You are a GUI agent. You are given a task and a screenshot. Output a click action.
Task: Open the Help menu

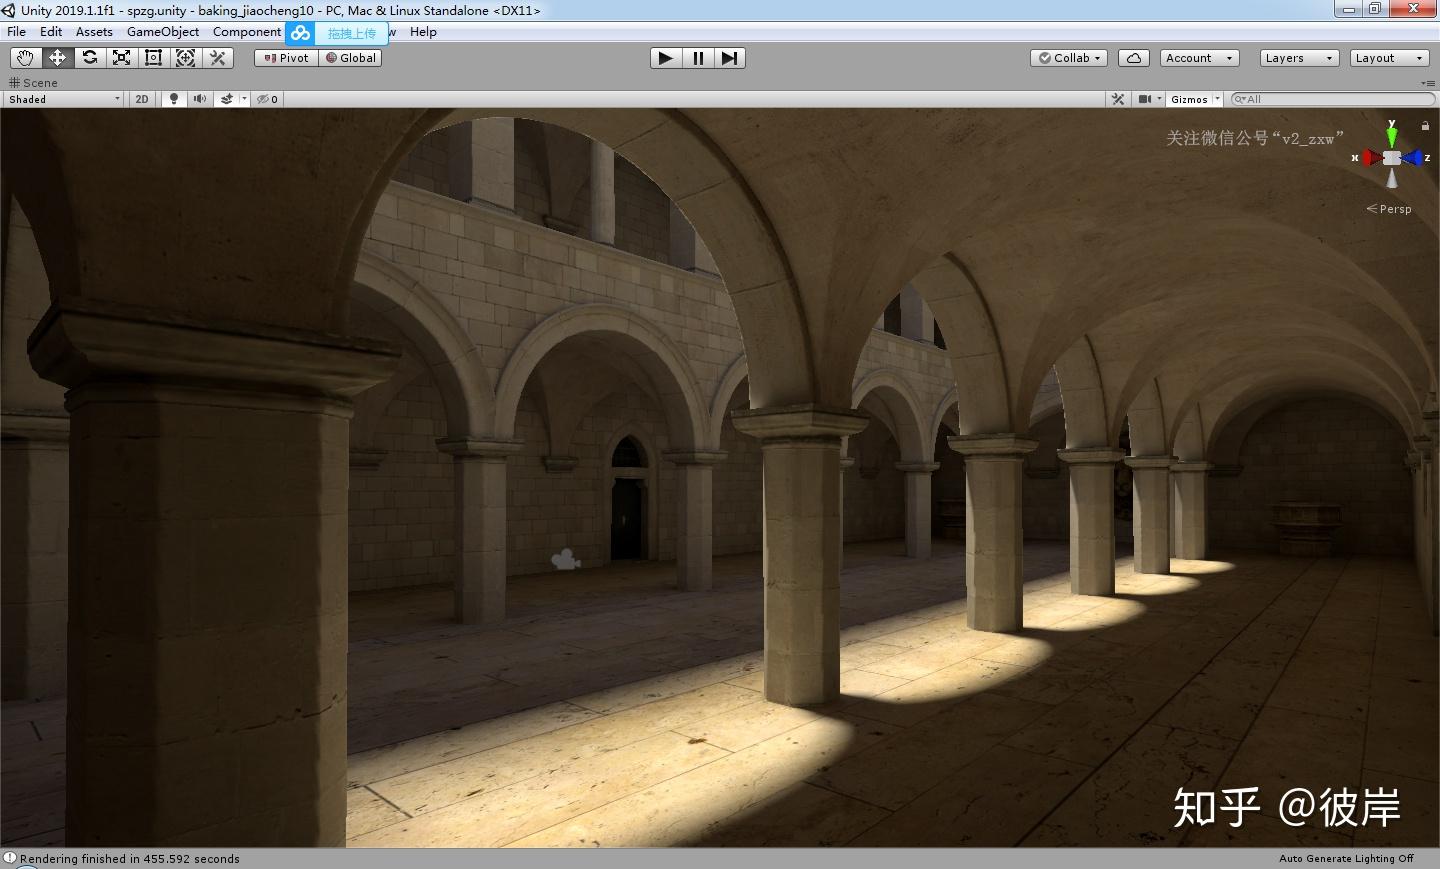coord(423,32)
